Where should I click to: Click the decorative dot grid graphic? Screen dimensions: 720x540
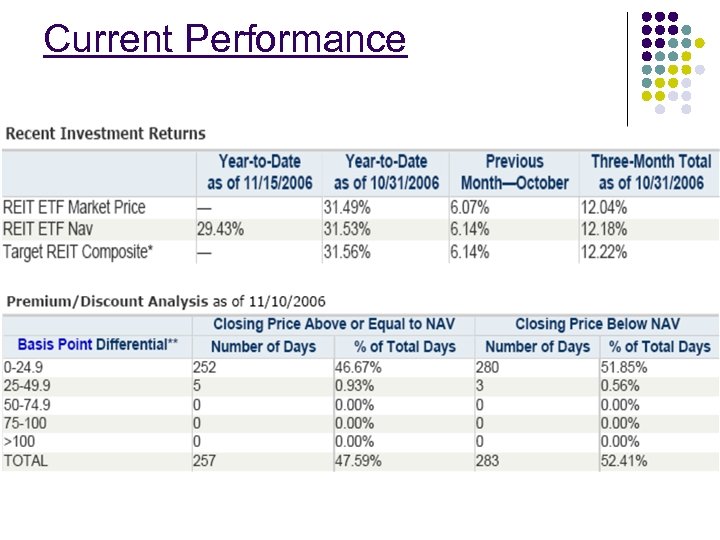pos(672,62)
